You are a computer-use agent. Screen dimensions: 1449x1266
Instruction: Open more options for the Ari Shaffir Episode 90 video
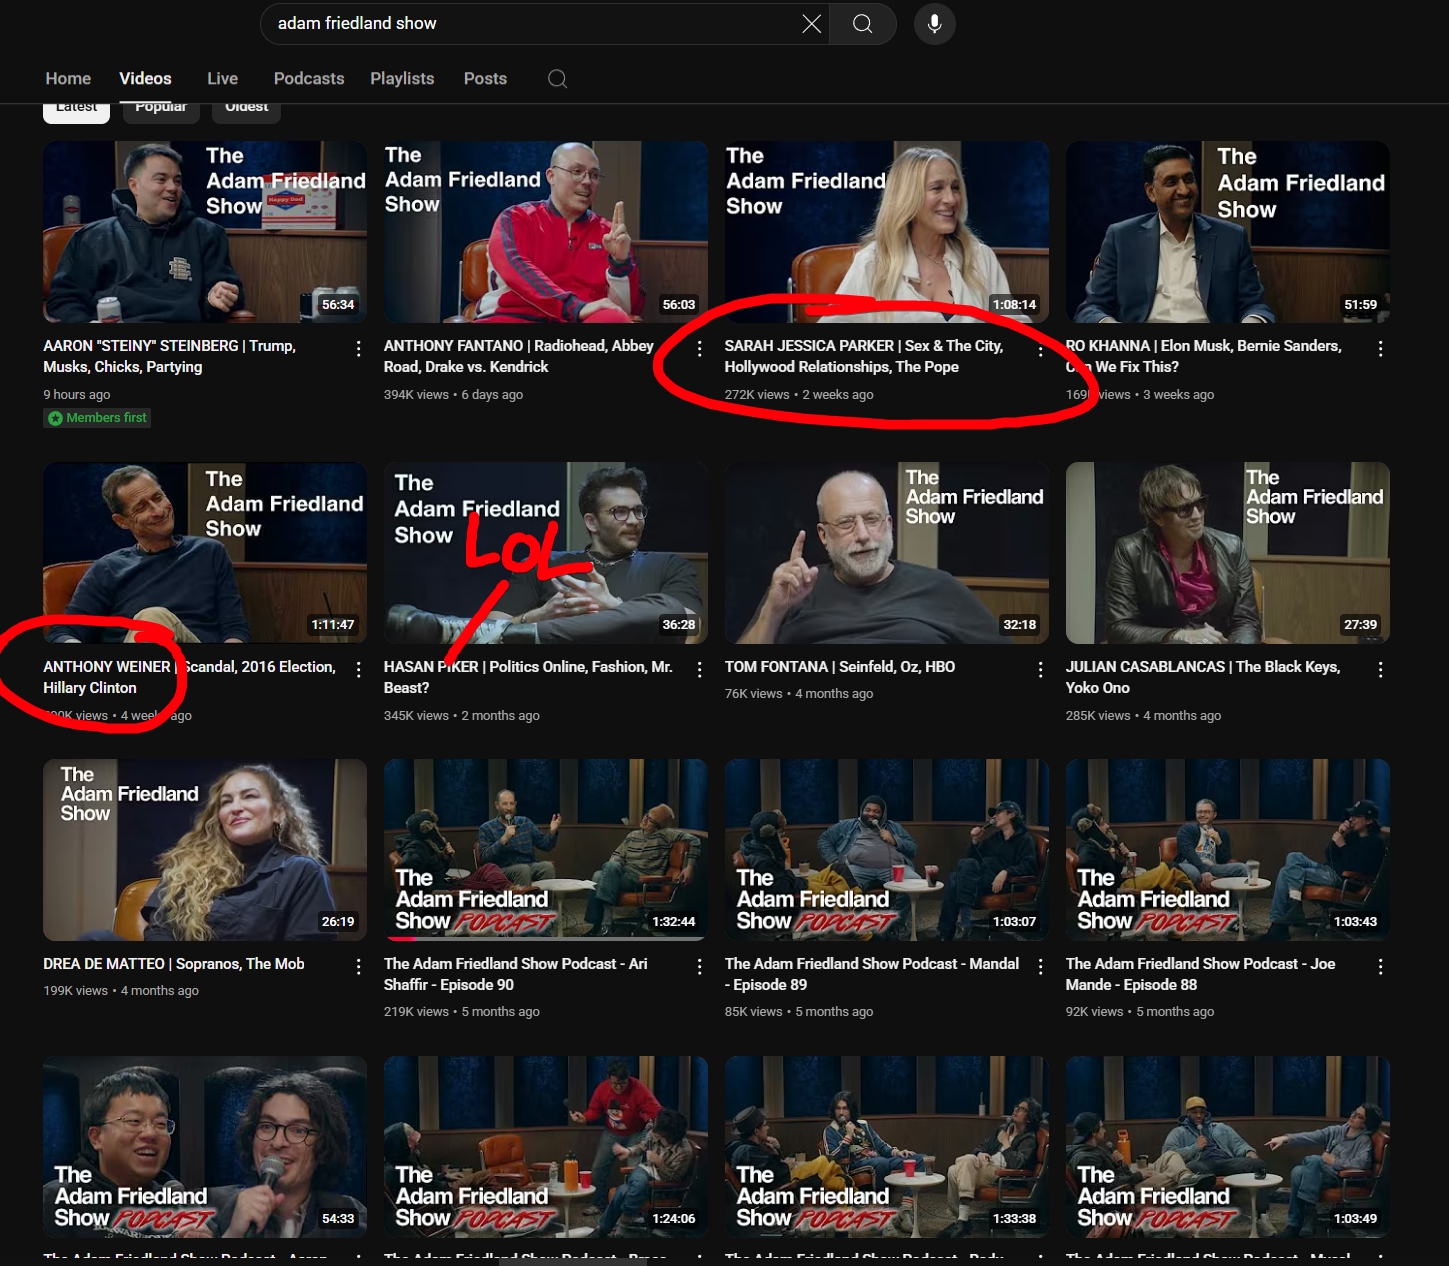point(699,966)
